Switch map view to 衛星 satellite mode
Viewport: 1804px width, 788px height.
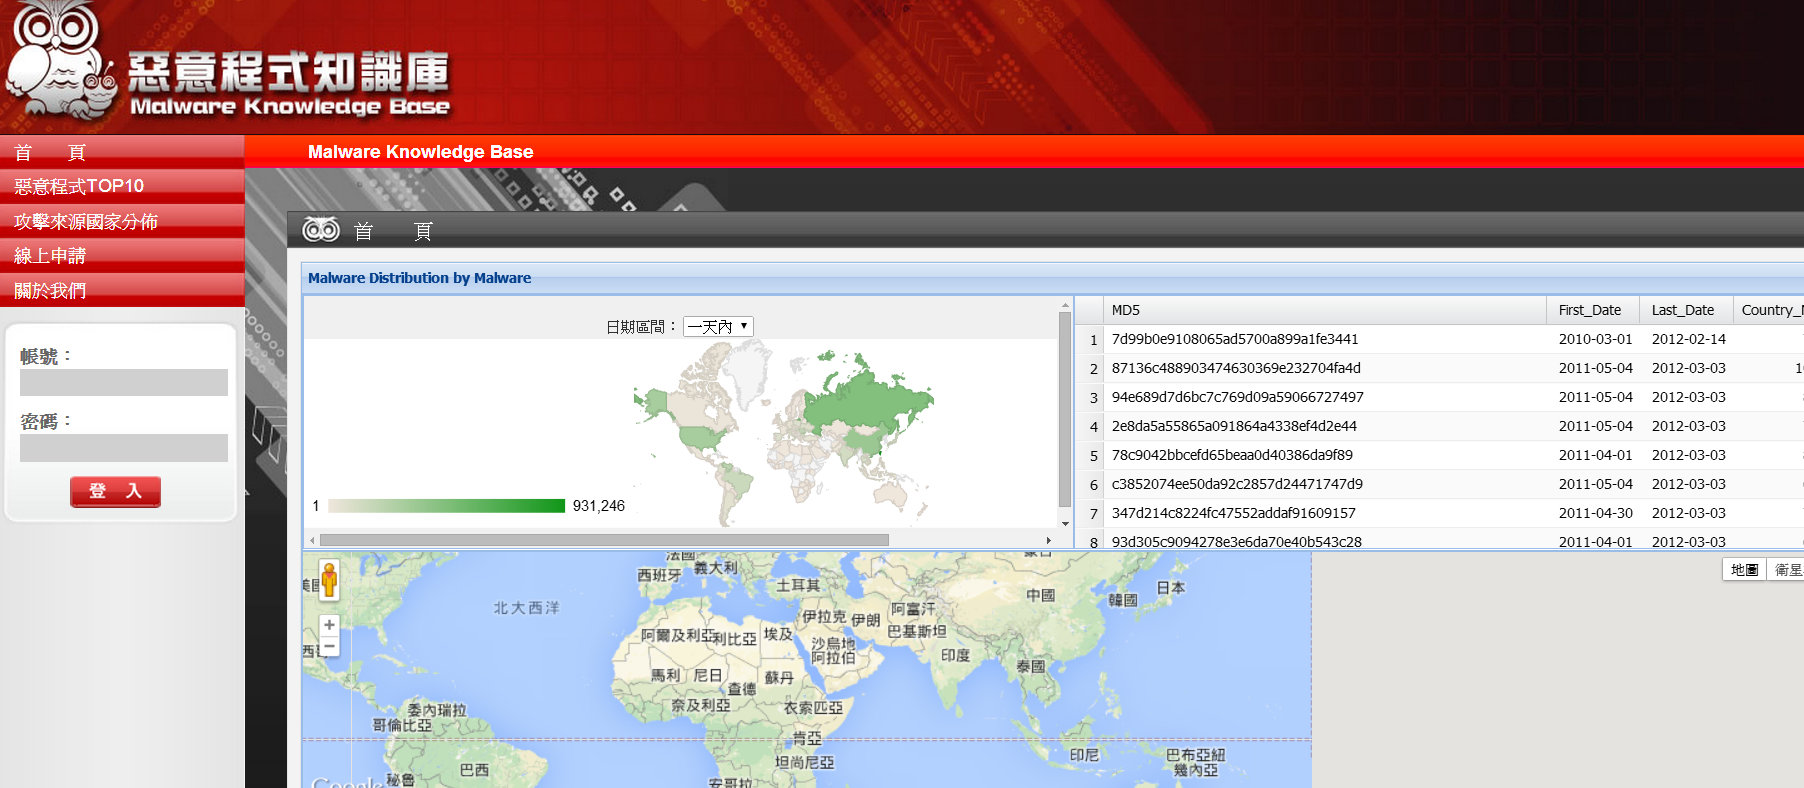[x=1787, y=569]
